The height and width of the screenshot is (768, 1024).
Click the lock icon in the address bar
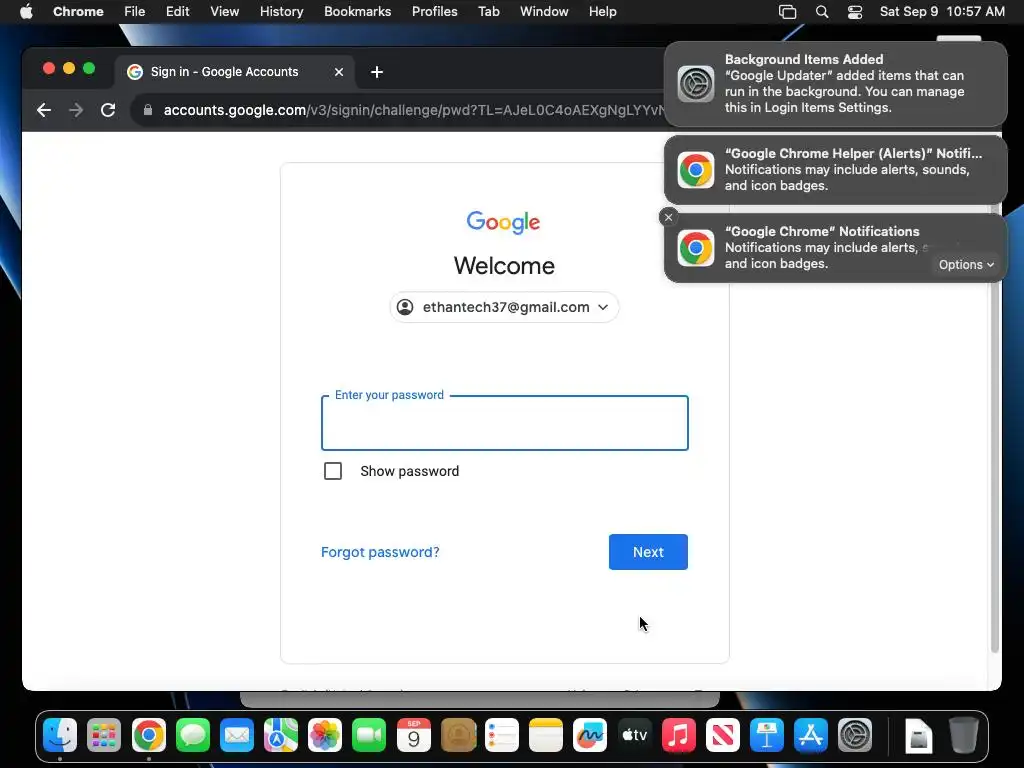click(148, 110)
